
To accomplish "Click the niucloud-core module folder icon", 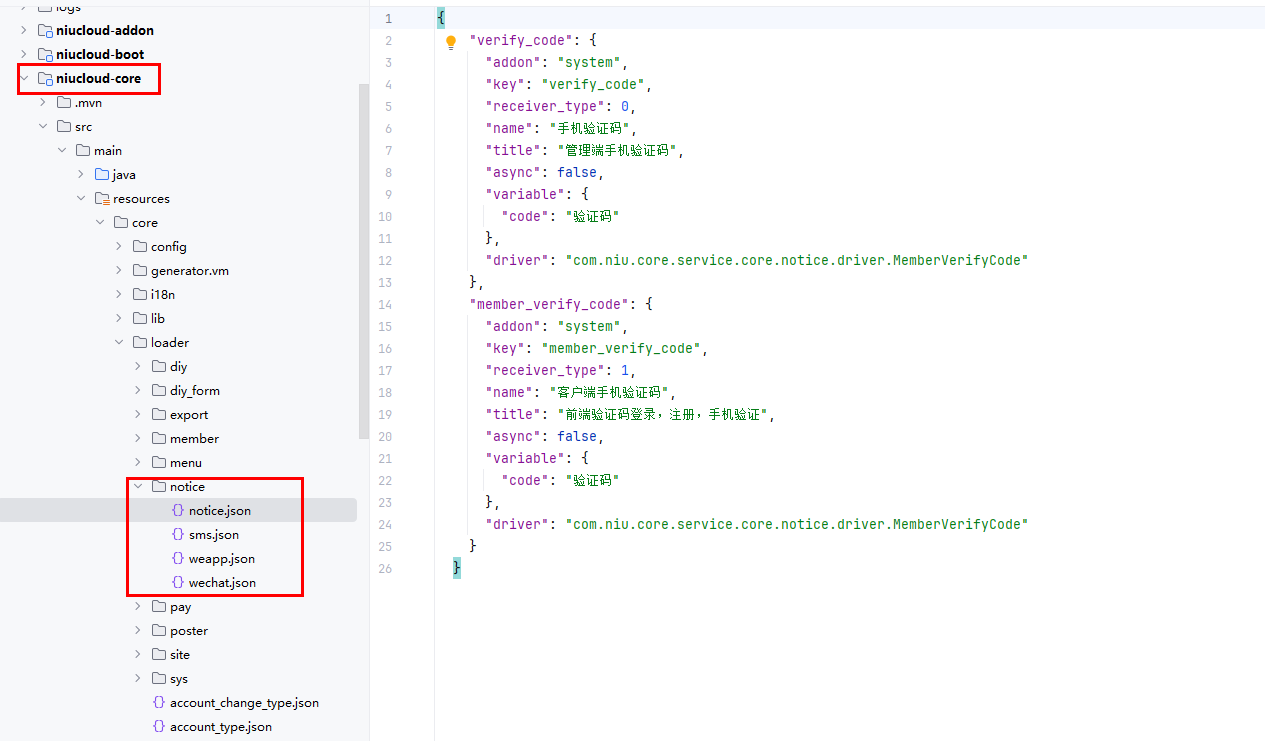I will point(44,79).
